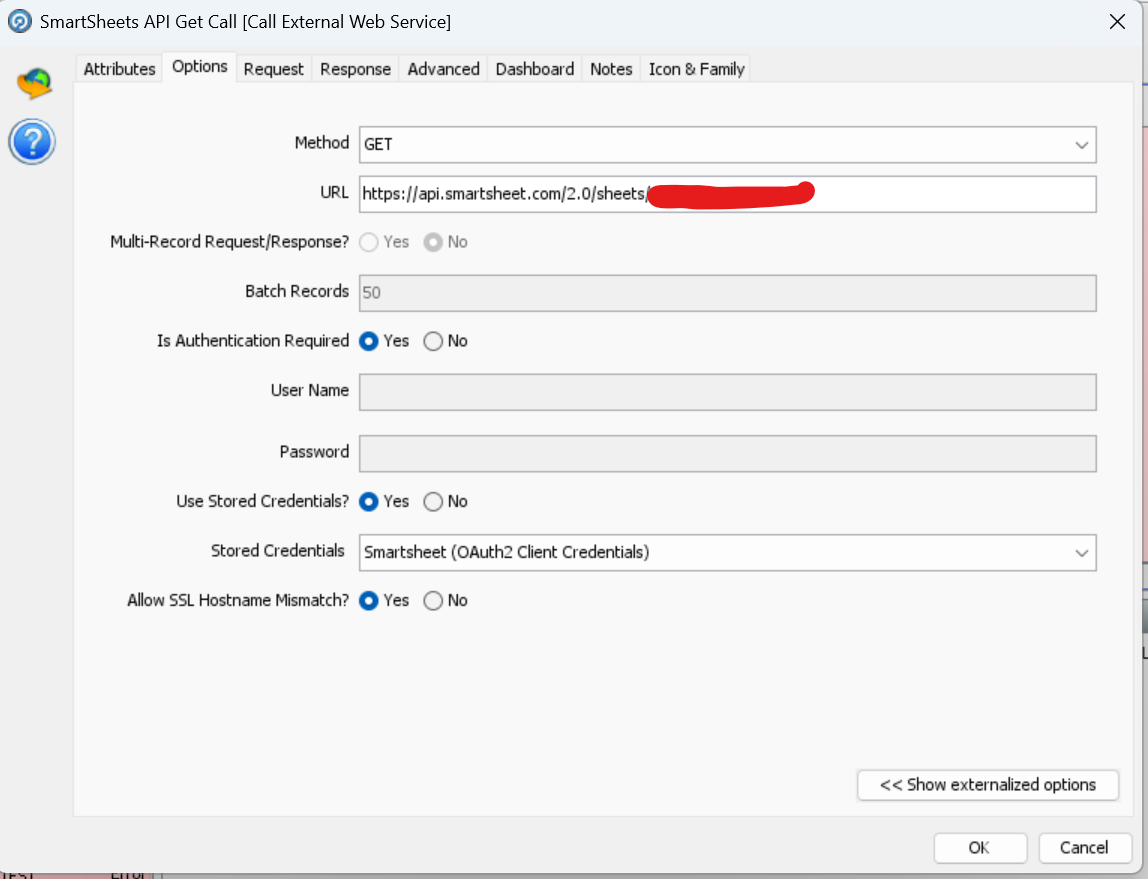This screenshot has width=1148, height=879.
Task: Click the Stored Credentials label text
Action: [x=277, y=550]
